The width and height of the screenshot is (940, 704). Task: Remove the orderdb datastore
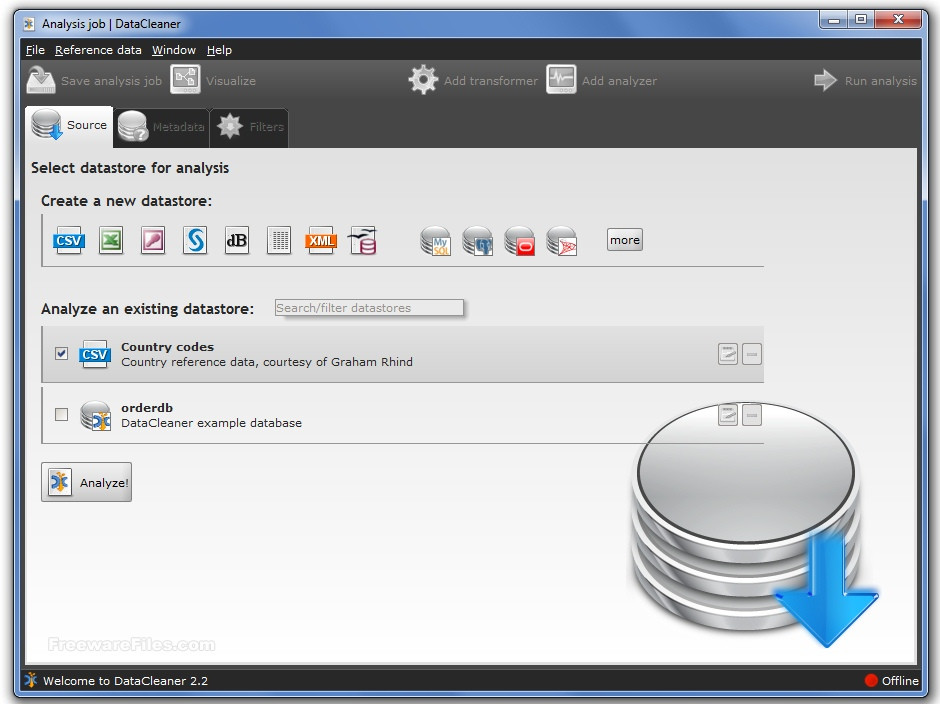[752, 415]
